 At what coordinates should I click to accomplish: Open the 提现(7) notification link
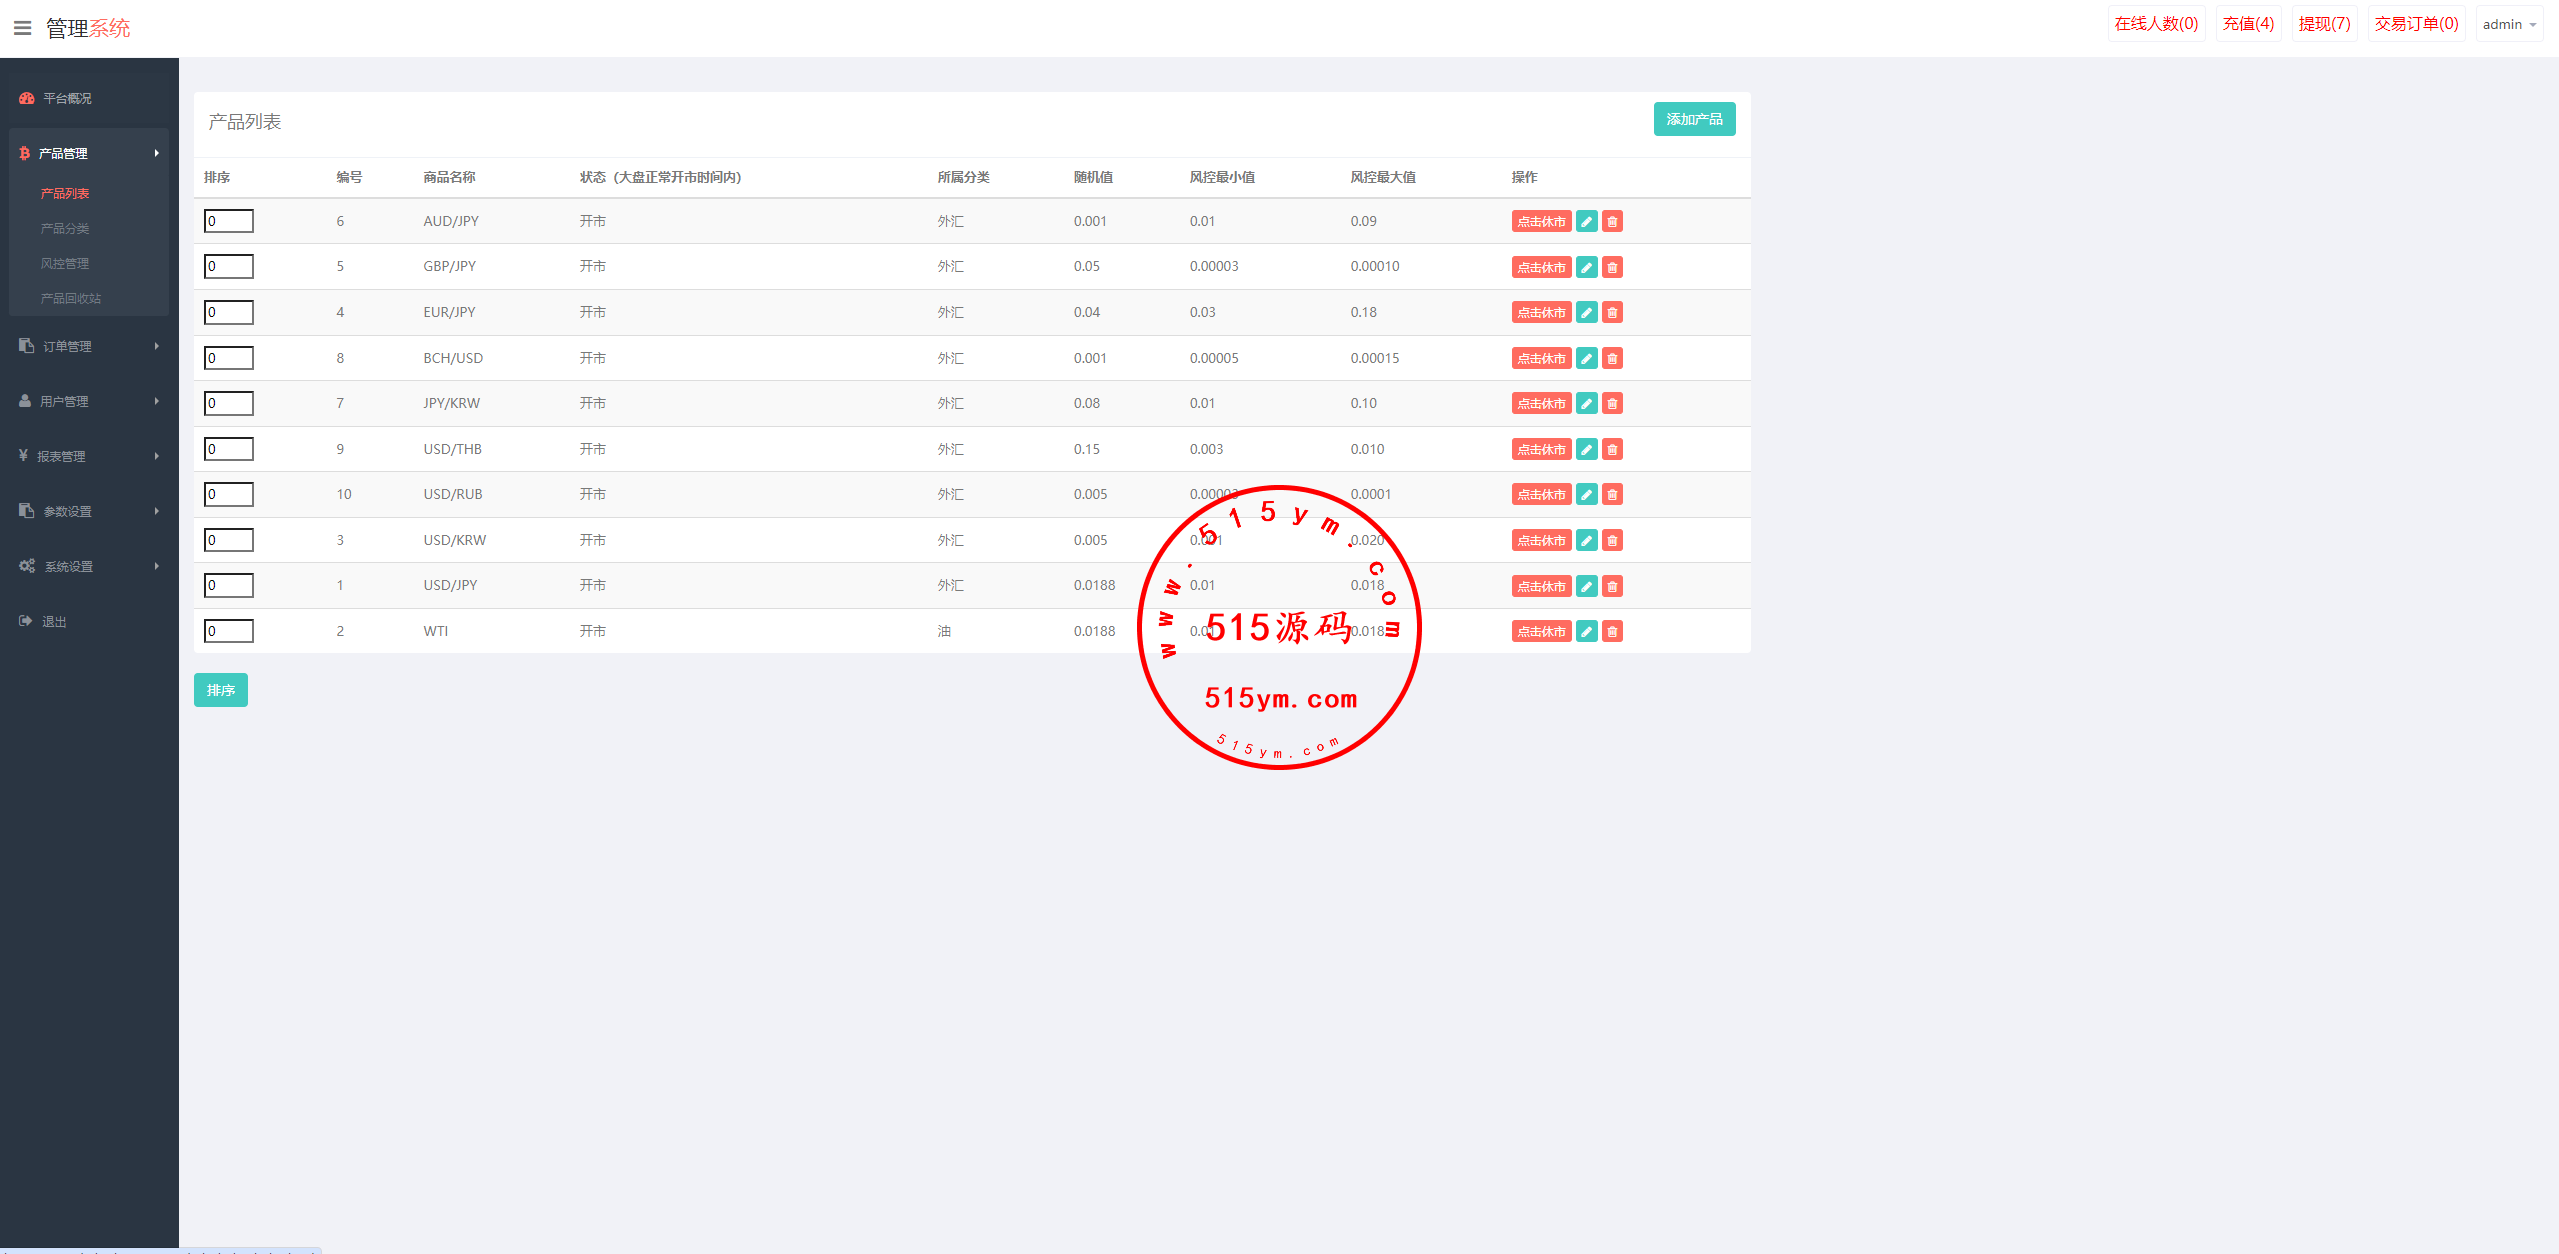(x=2324, y=24)
